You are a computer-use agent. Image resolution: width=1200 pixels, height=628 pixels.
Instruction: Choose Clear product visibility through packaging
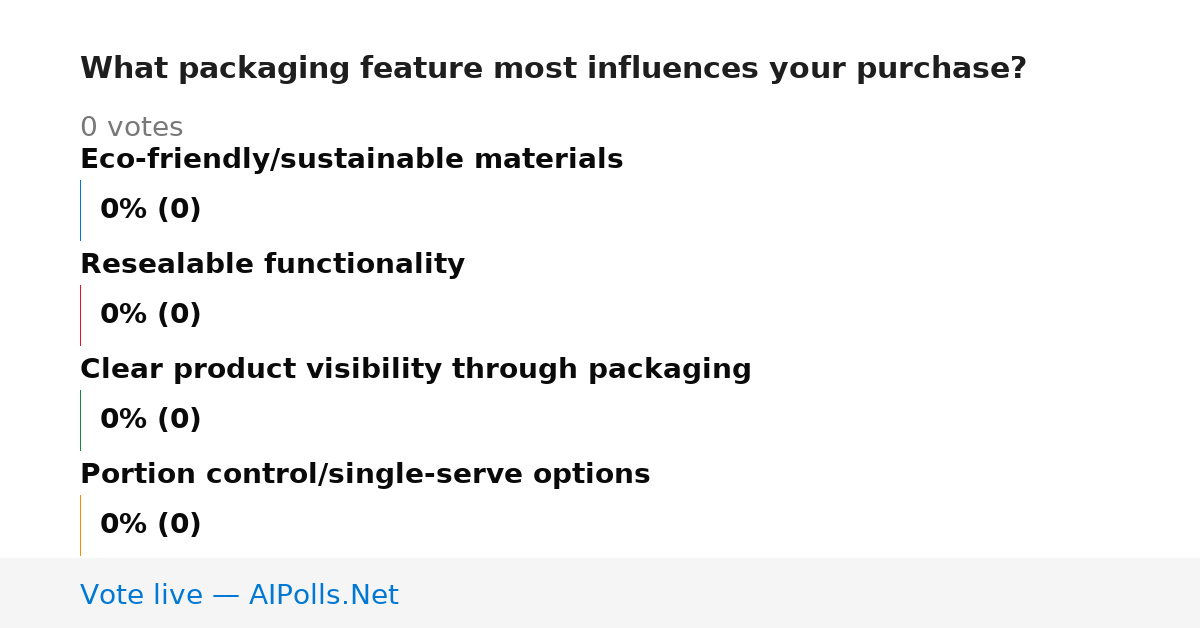click(x=415, y=369)
